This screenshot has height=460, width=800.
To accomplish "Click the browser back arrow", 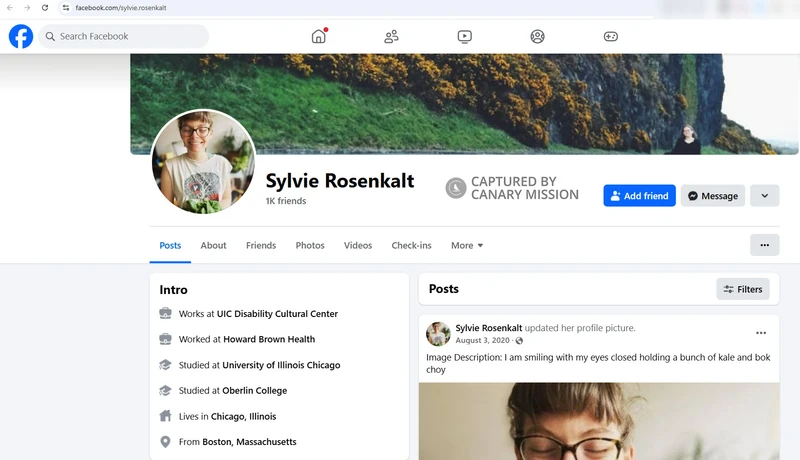I will (10, 8).
